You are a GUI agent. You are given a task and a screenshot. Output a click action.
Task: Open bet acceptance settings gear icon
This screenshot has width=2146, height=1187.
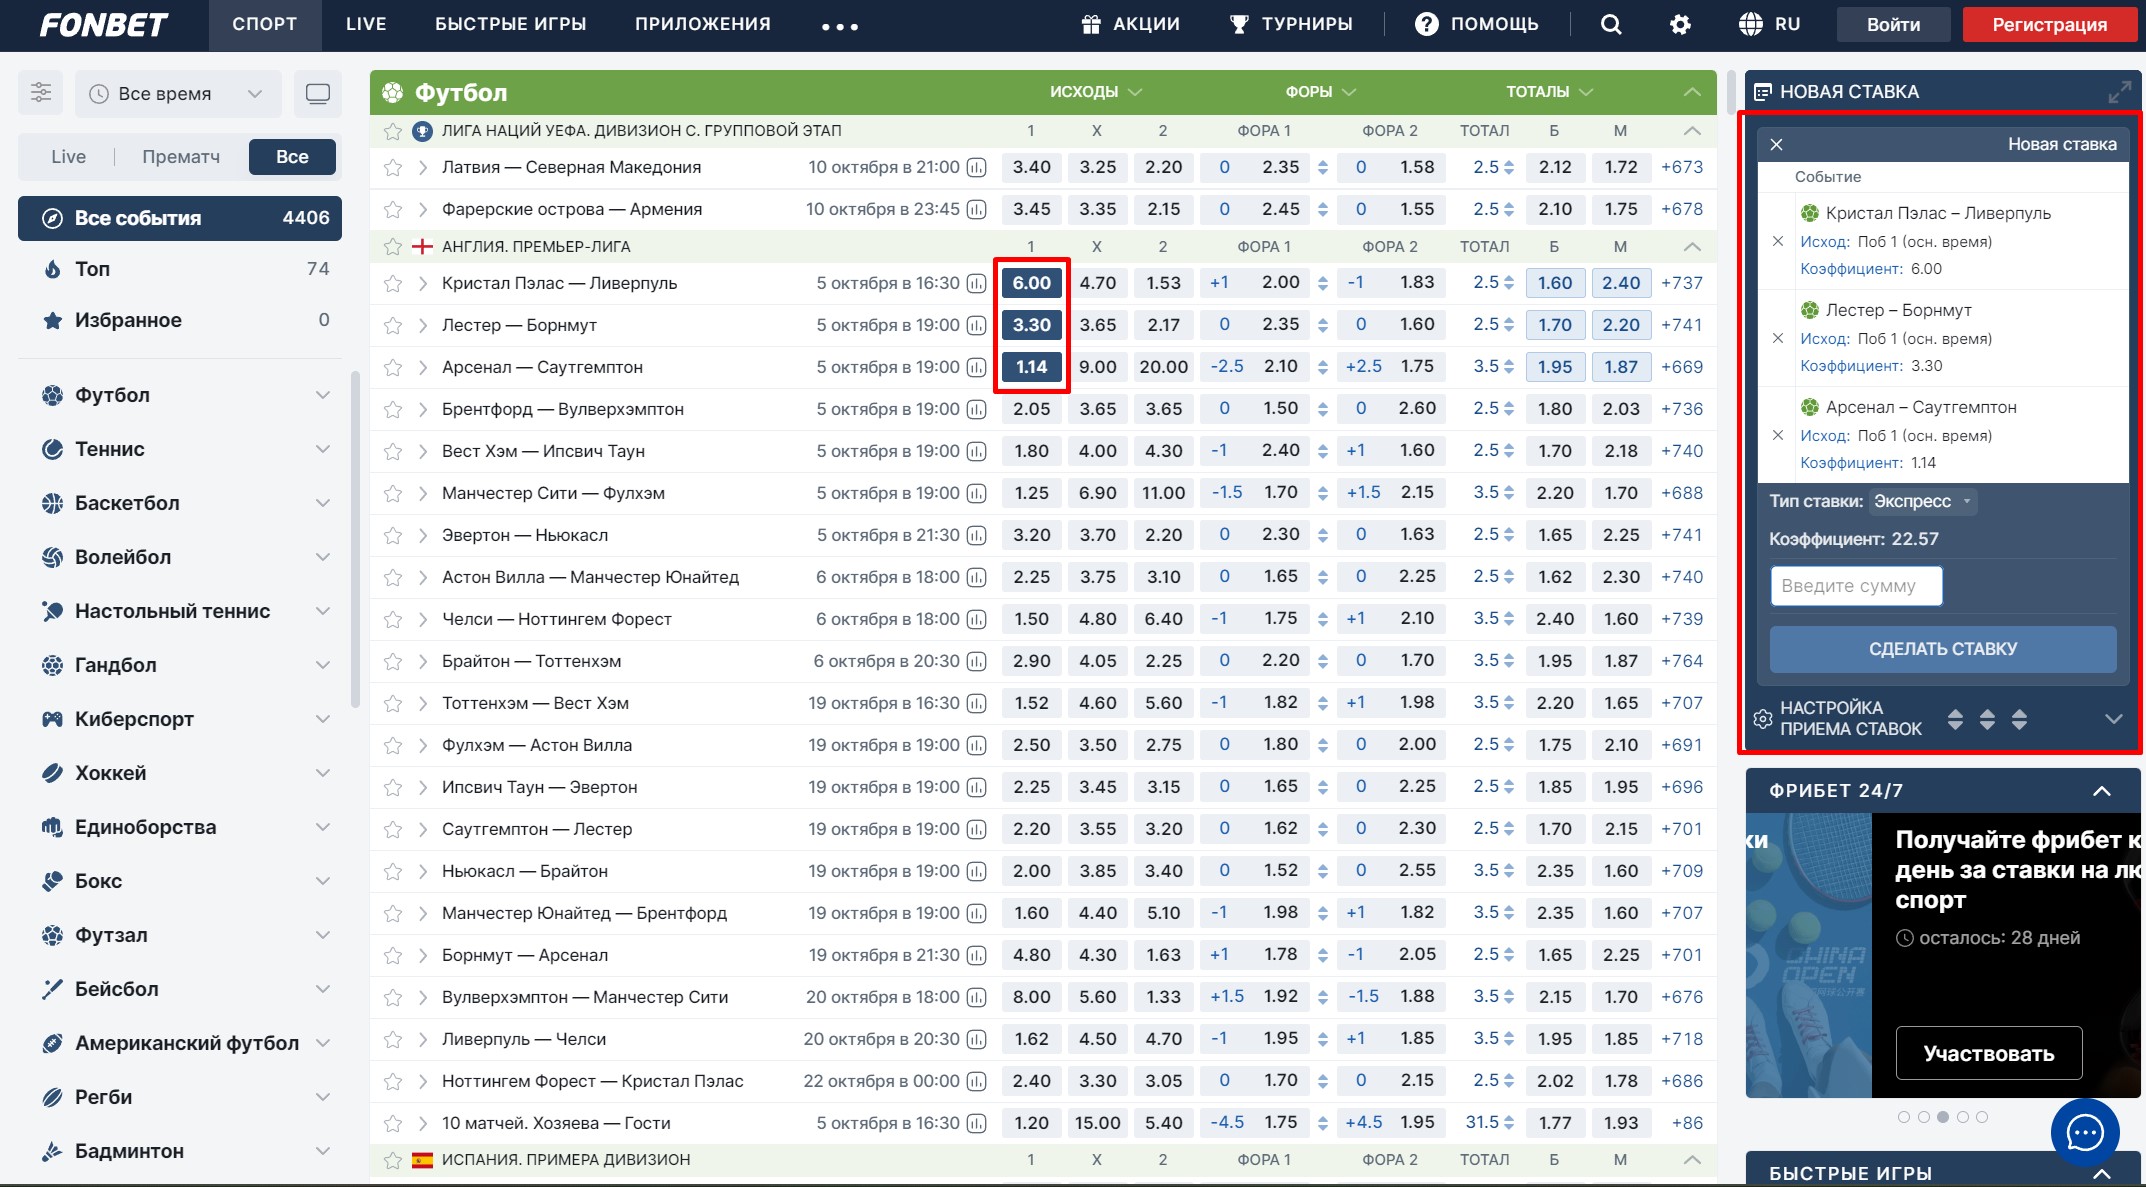(1763, 719)
